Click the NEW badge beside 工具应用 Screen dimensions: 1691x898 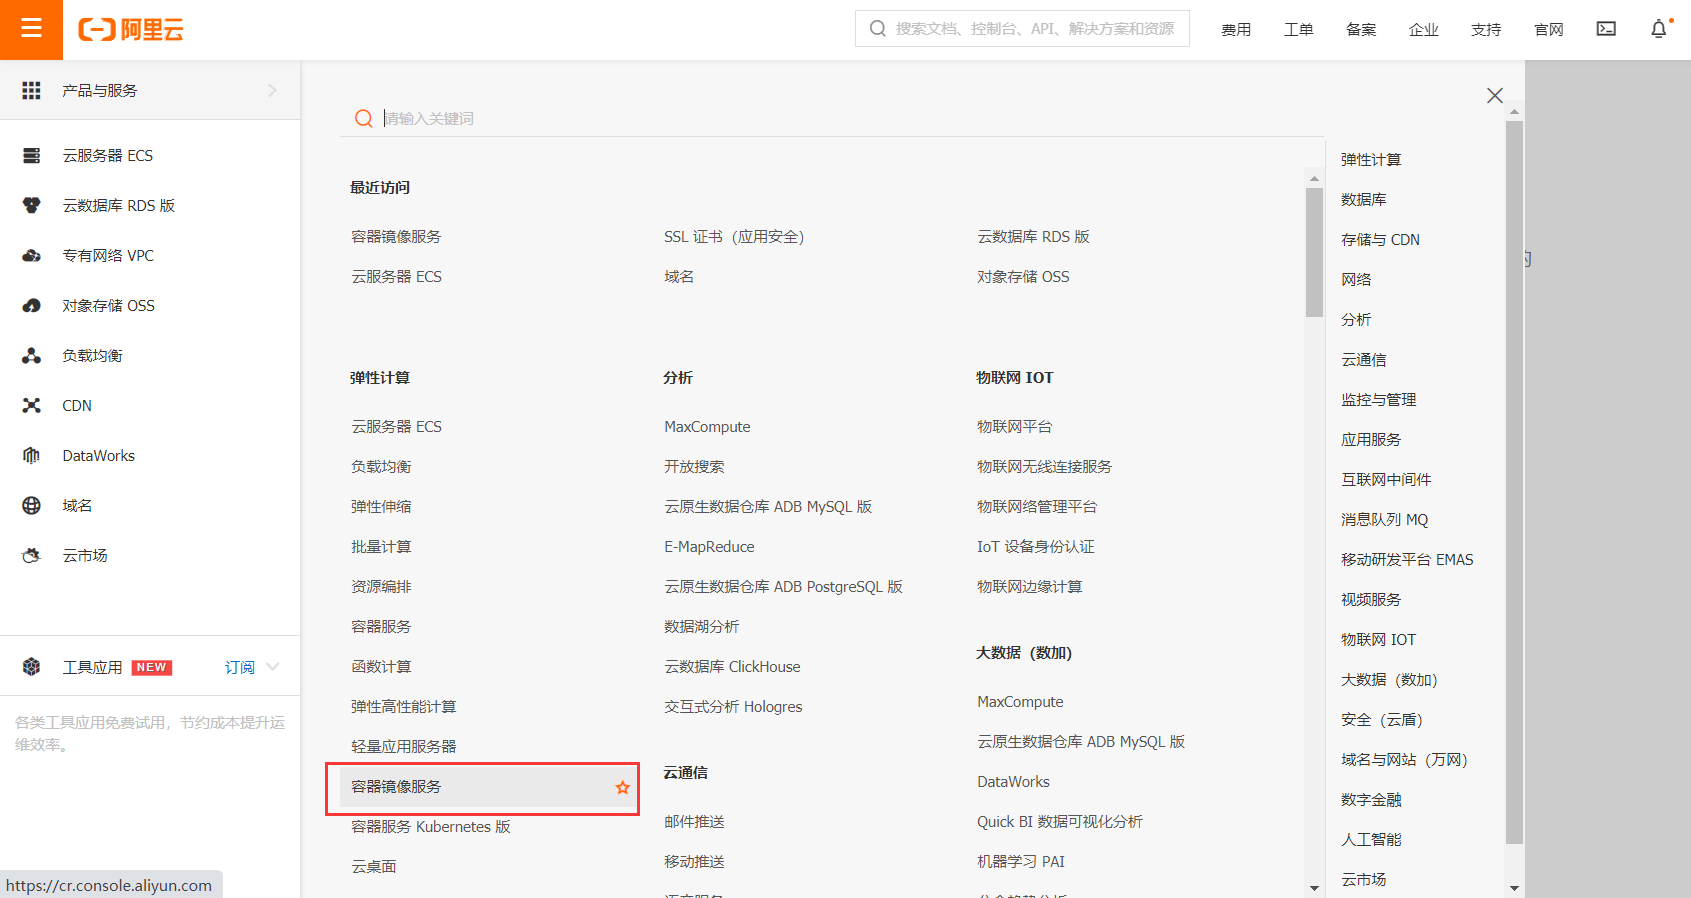(152, 667)
